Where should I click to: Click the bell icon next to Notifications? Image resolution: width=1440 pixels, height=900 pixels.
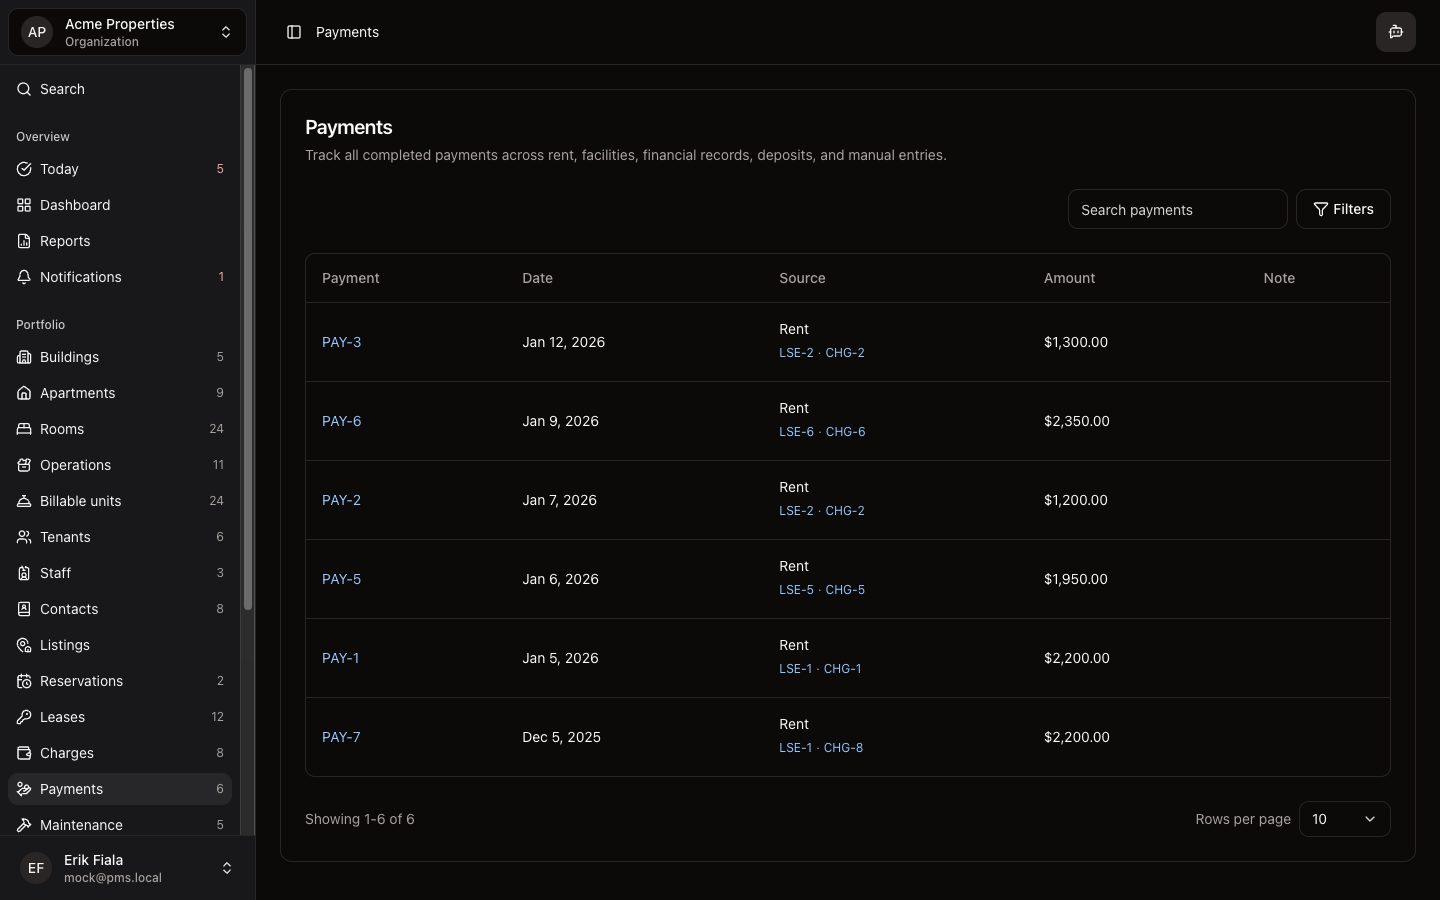coord(23,277)
